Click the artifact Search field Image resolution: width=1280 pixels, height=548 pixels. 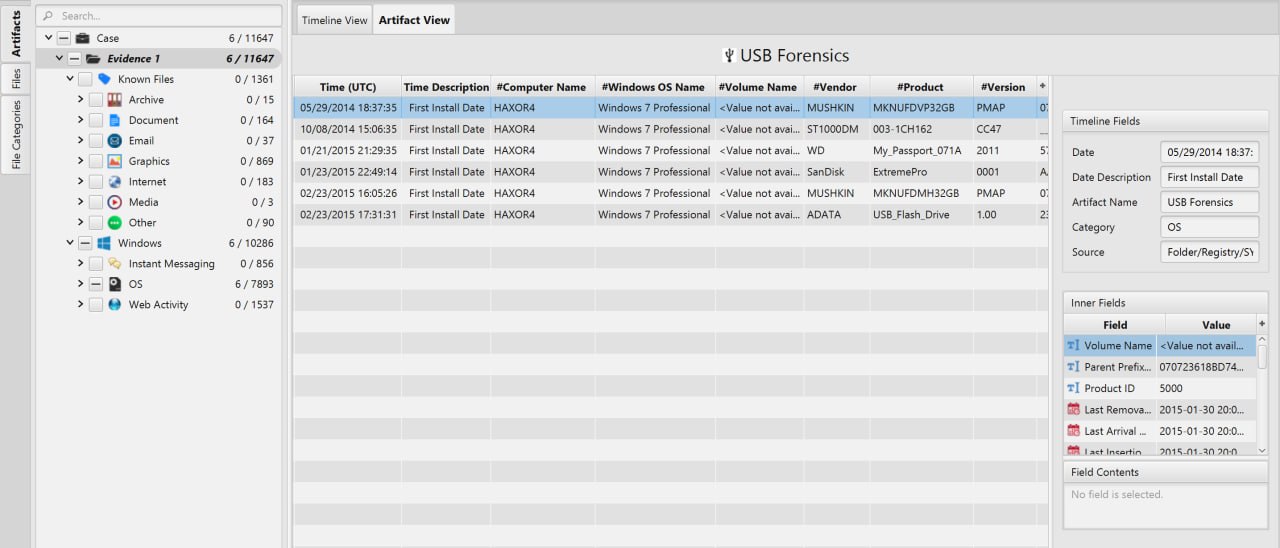159,16
